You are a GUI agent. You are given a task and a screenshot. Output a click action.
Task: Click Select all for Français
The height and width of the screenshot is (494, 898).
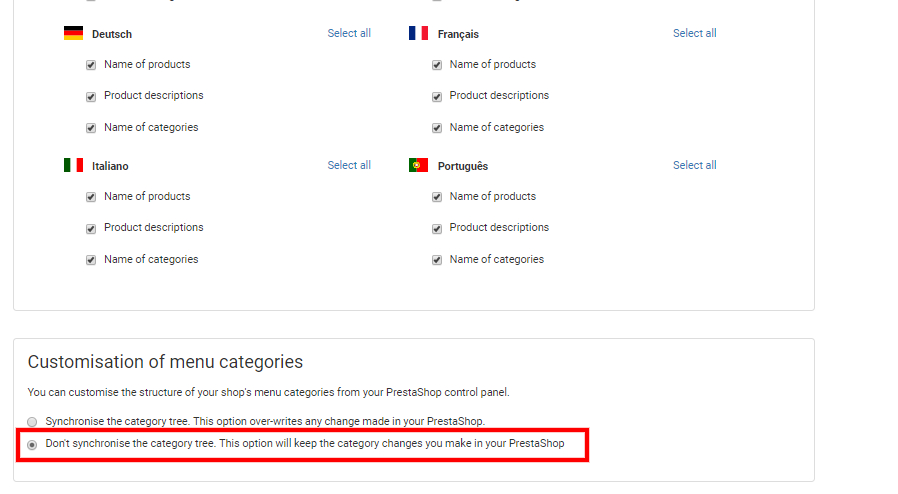click(x=694, y=33)
